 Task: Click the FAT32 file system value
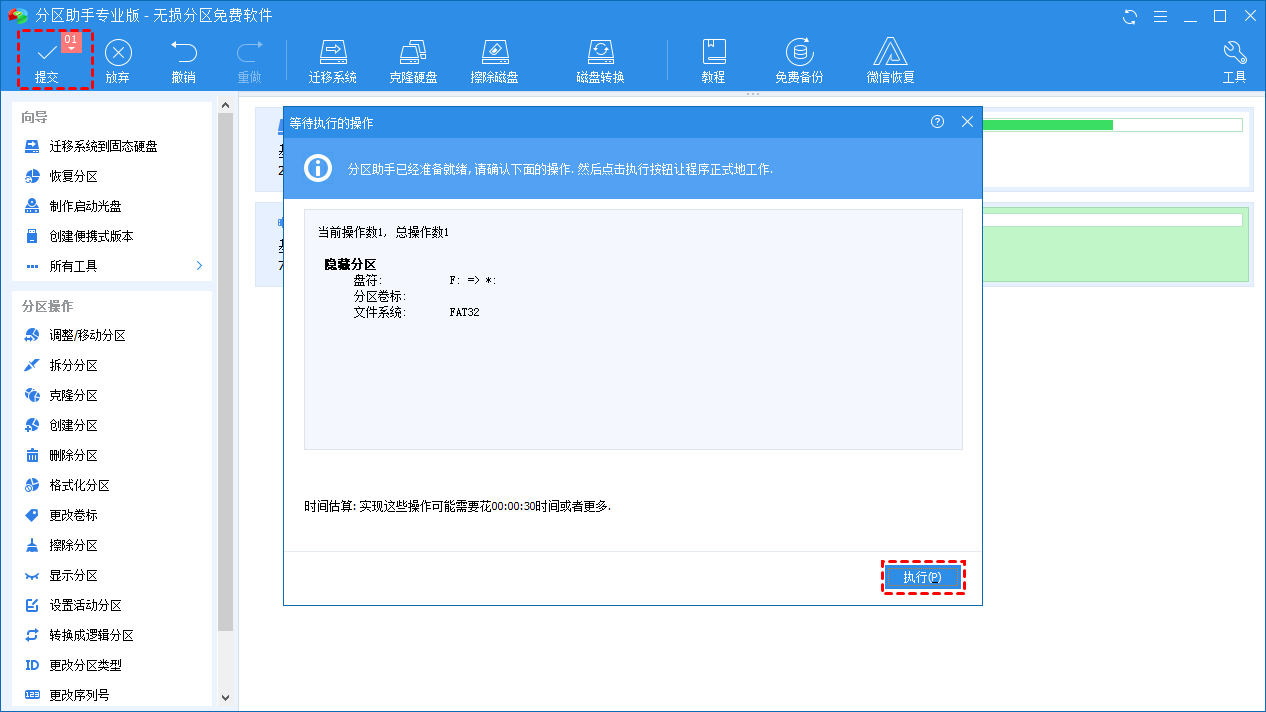(465, 312)
